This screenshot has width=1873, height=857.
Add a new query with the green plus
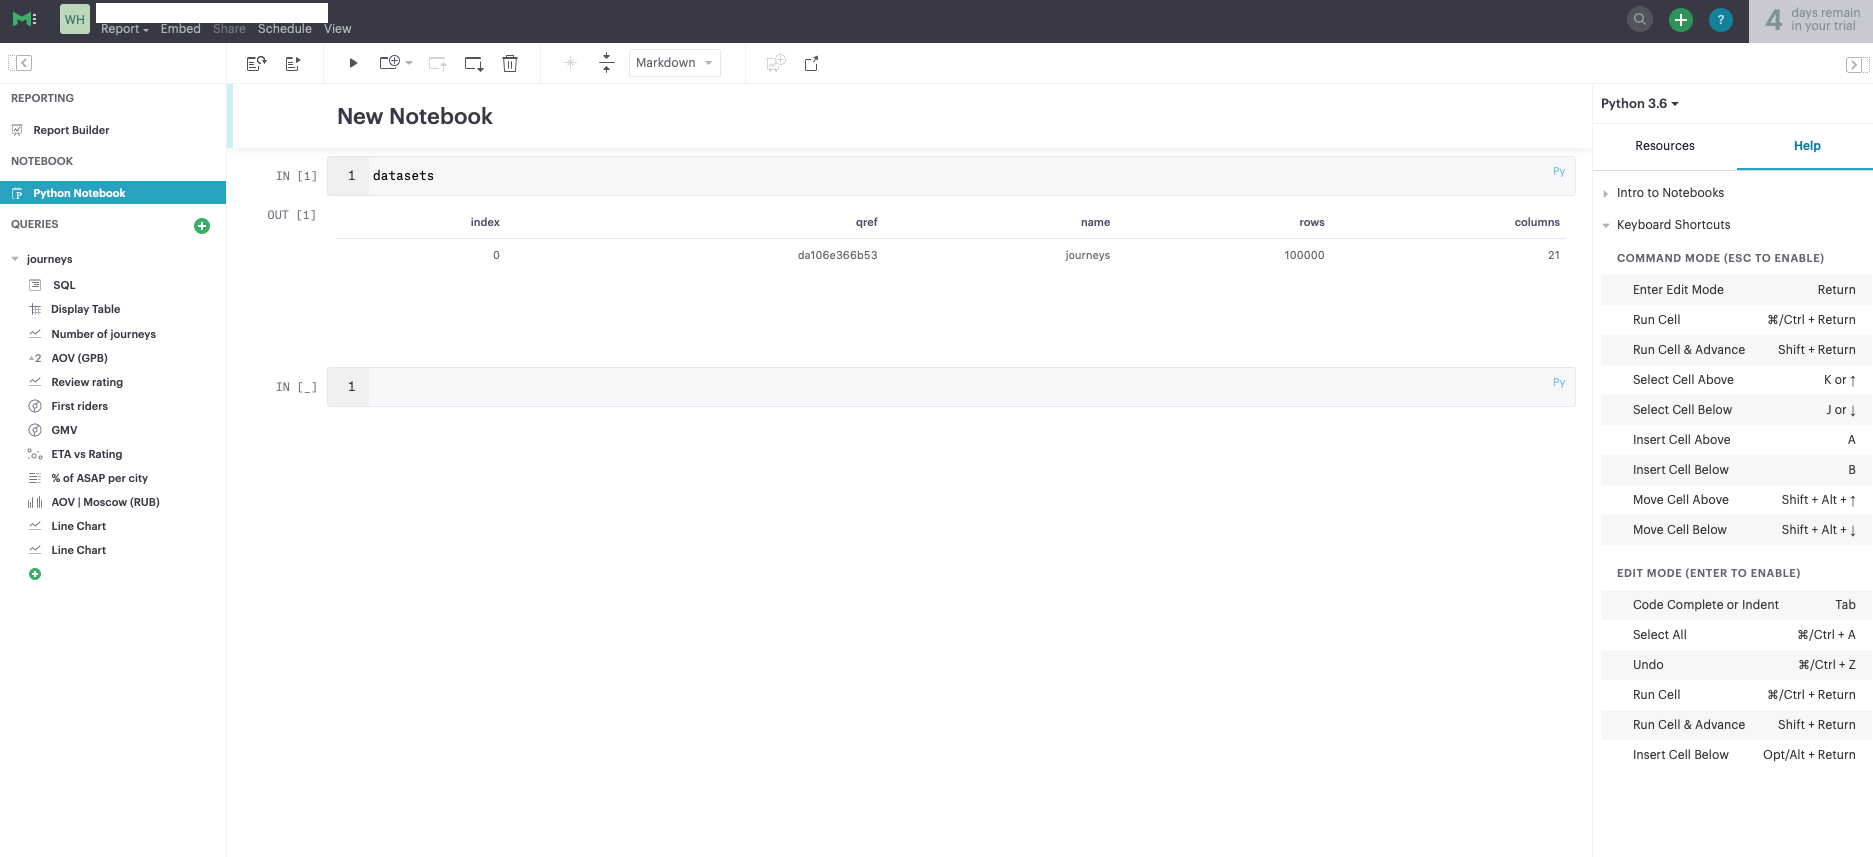pos(202,226)
